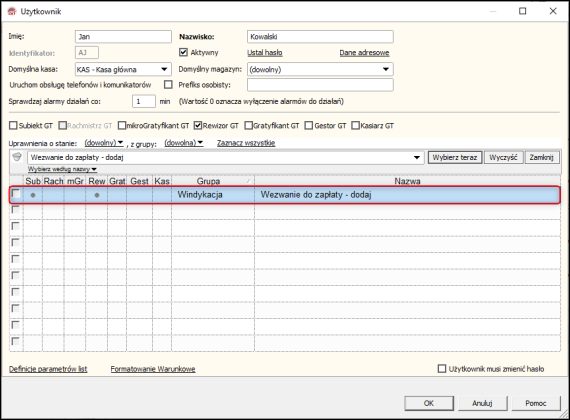This screenshot has height=420, width=570.
Task: Tick the Wezwanie do zapłaty row checkbox
Action: click(x=16, y=193)
